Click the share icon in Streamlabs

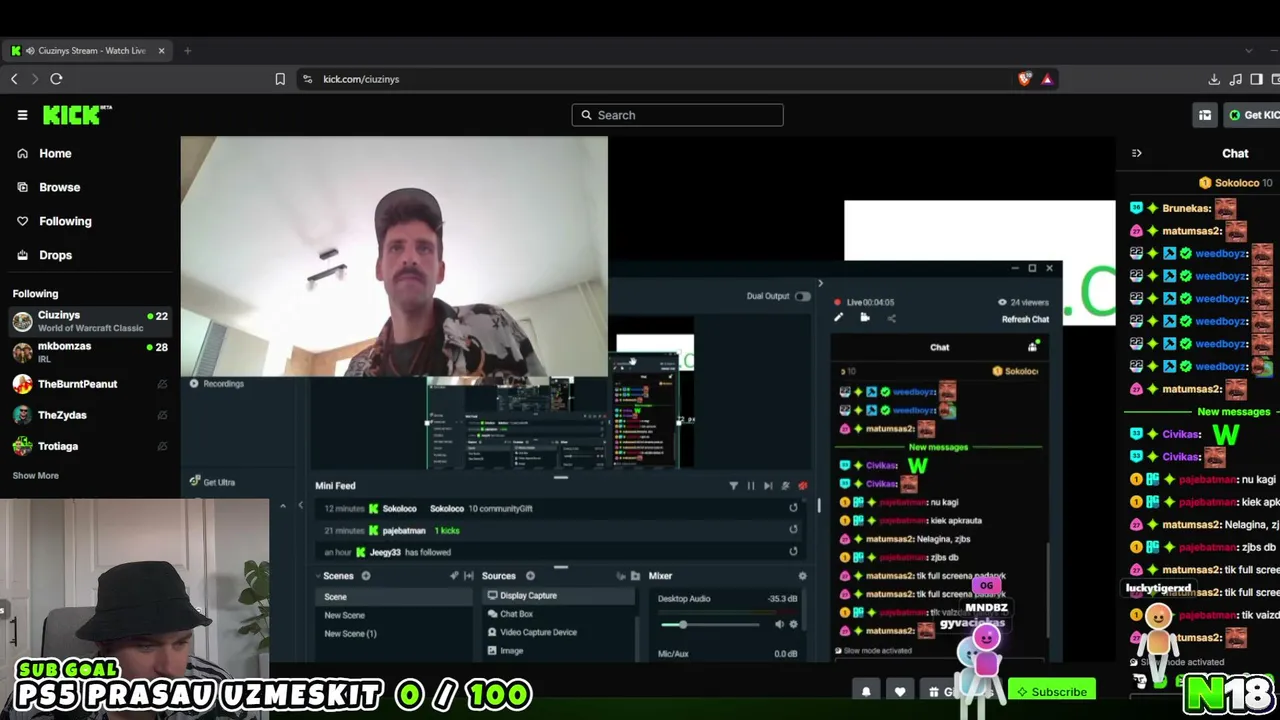pos(891,318)
